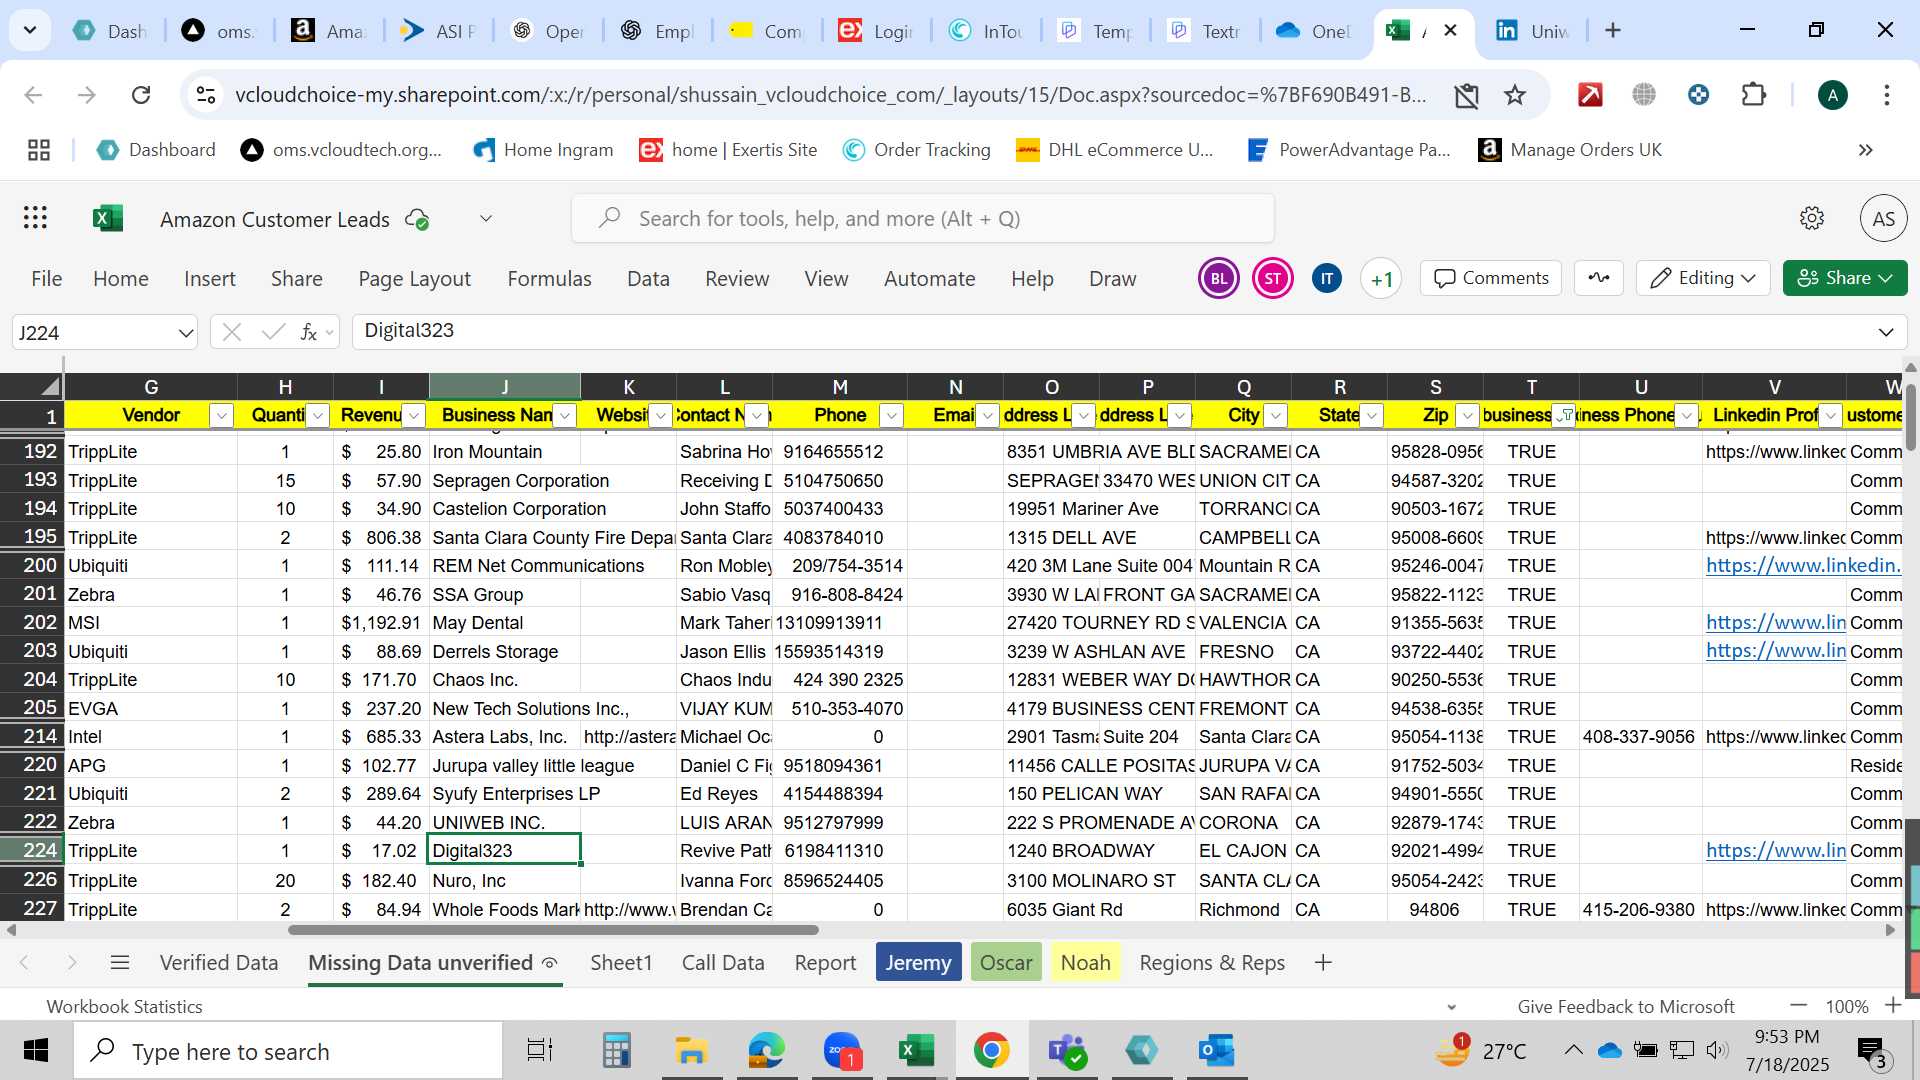
Task: Open the Zip column filter dropdown
Action: point(1467,415)
